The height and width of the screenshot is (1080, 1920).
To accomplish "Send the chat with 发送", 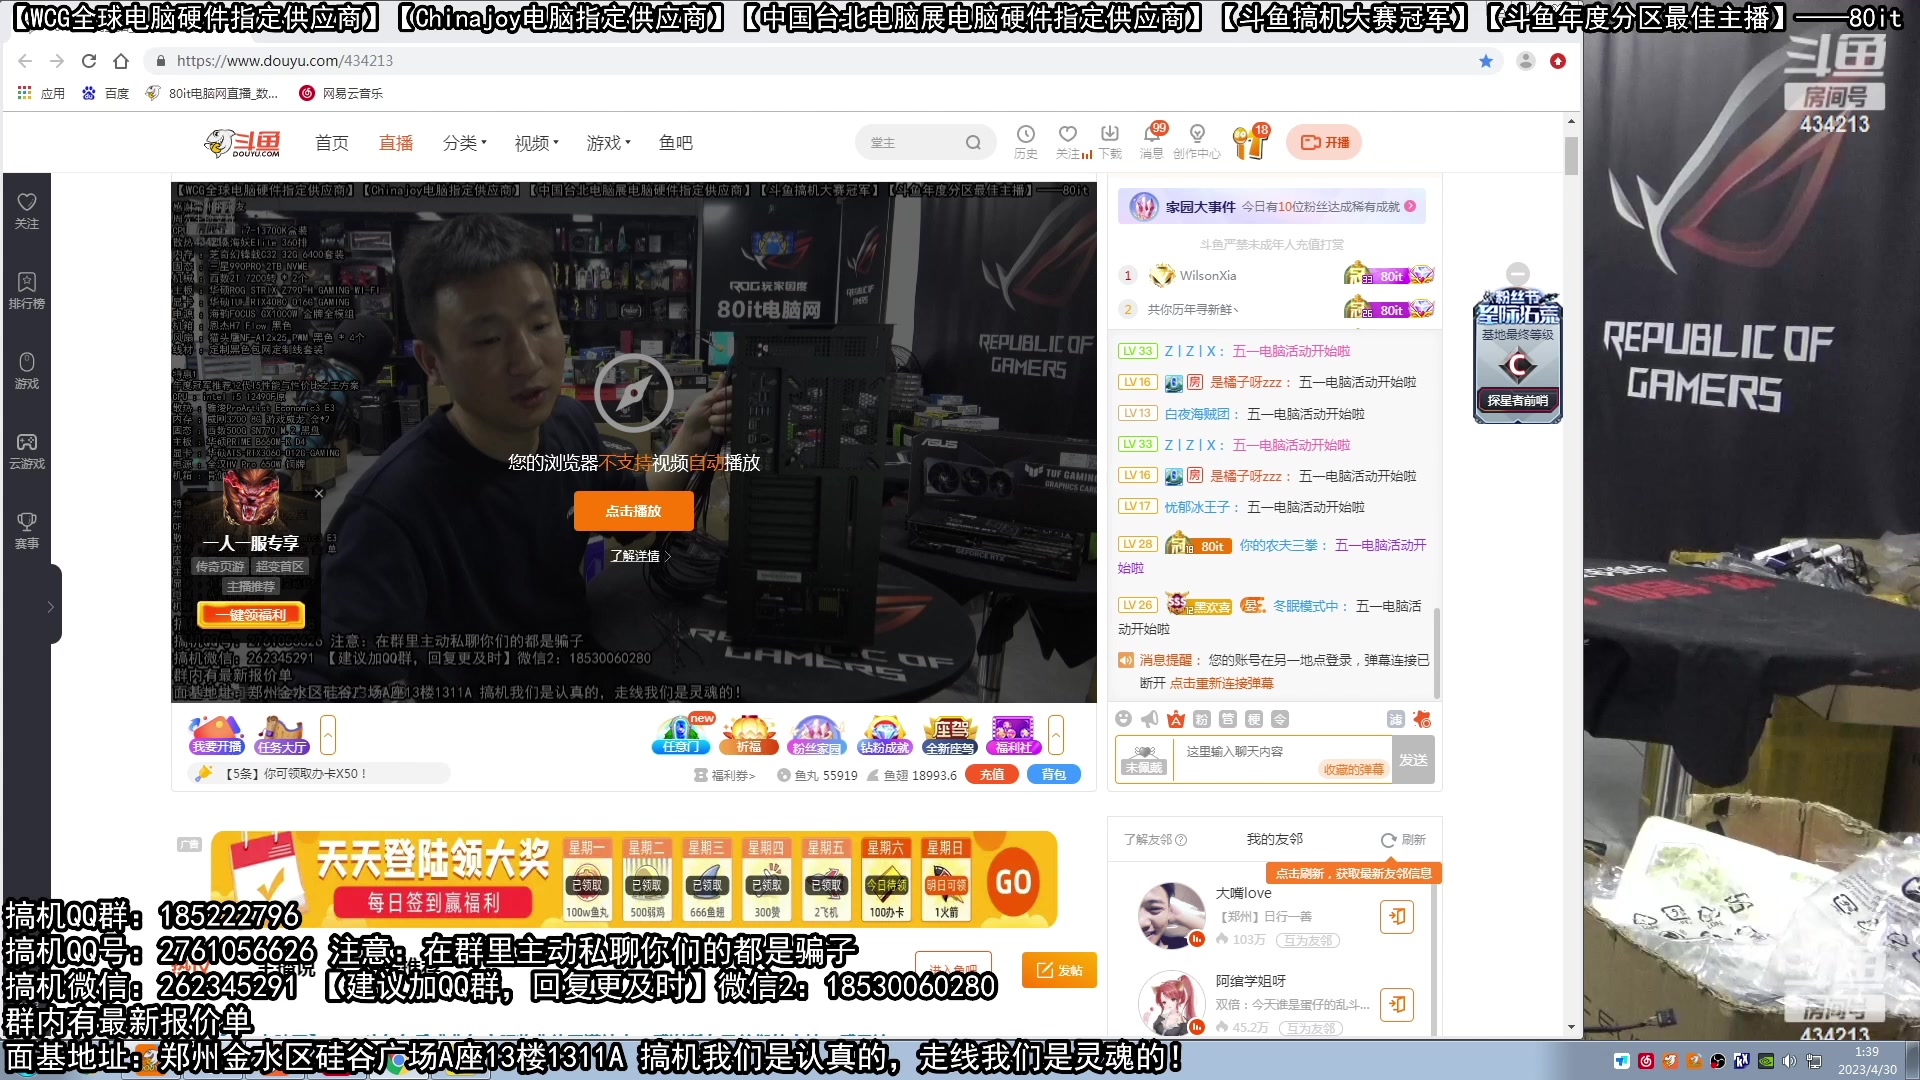I will click(x=1413, y=760).
